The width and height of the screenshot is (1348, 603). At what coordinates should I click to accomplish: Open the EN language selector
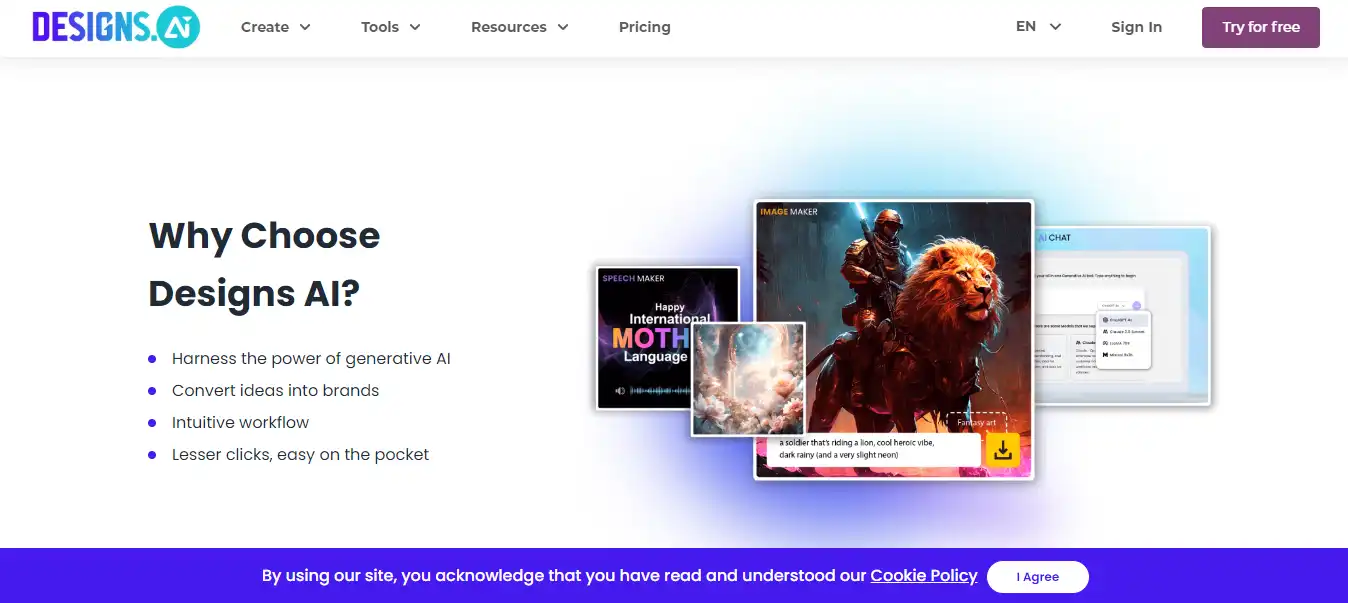pos(1038,27)
